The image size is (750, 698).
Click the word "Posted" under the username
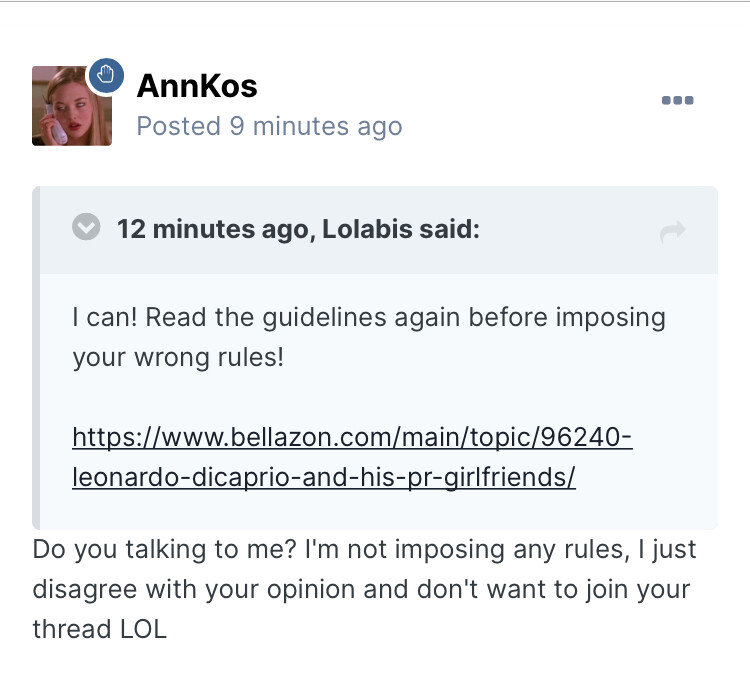pyautogui.click(x=178, y=127)
